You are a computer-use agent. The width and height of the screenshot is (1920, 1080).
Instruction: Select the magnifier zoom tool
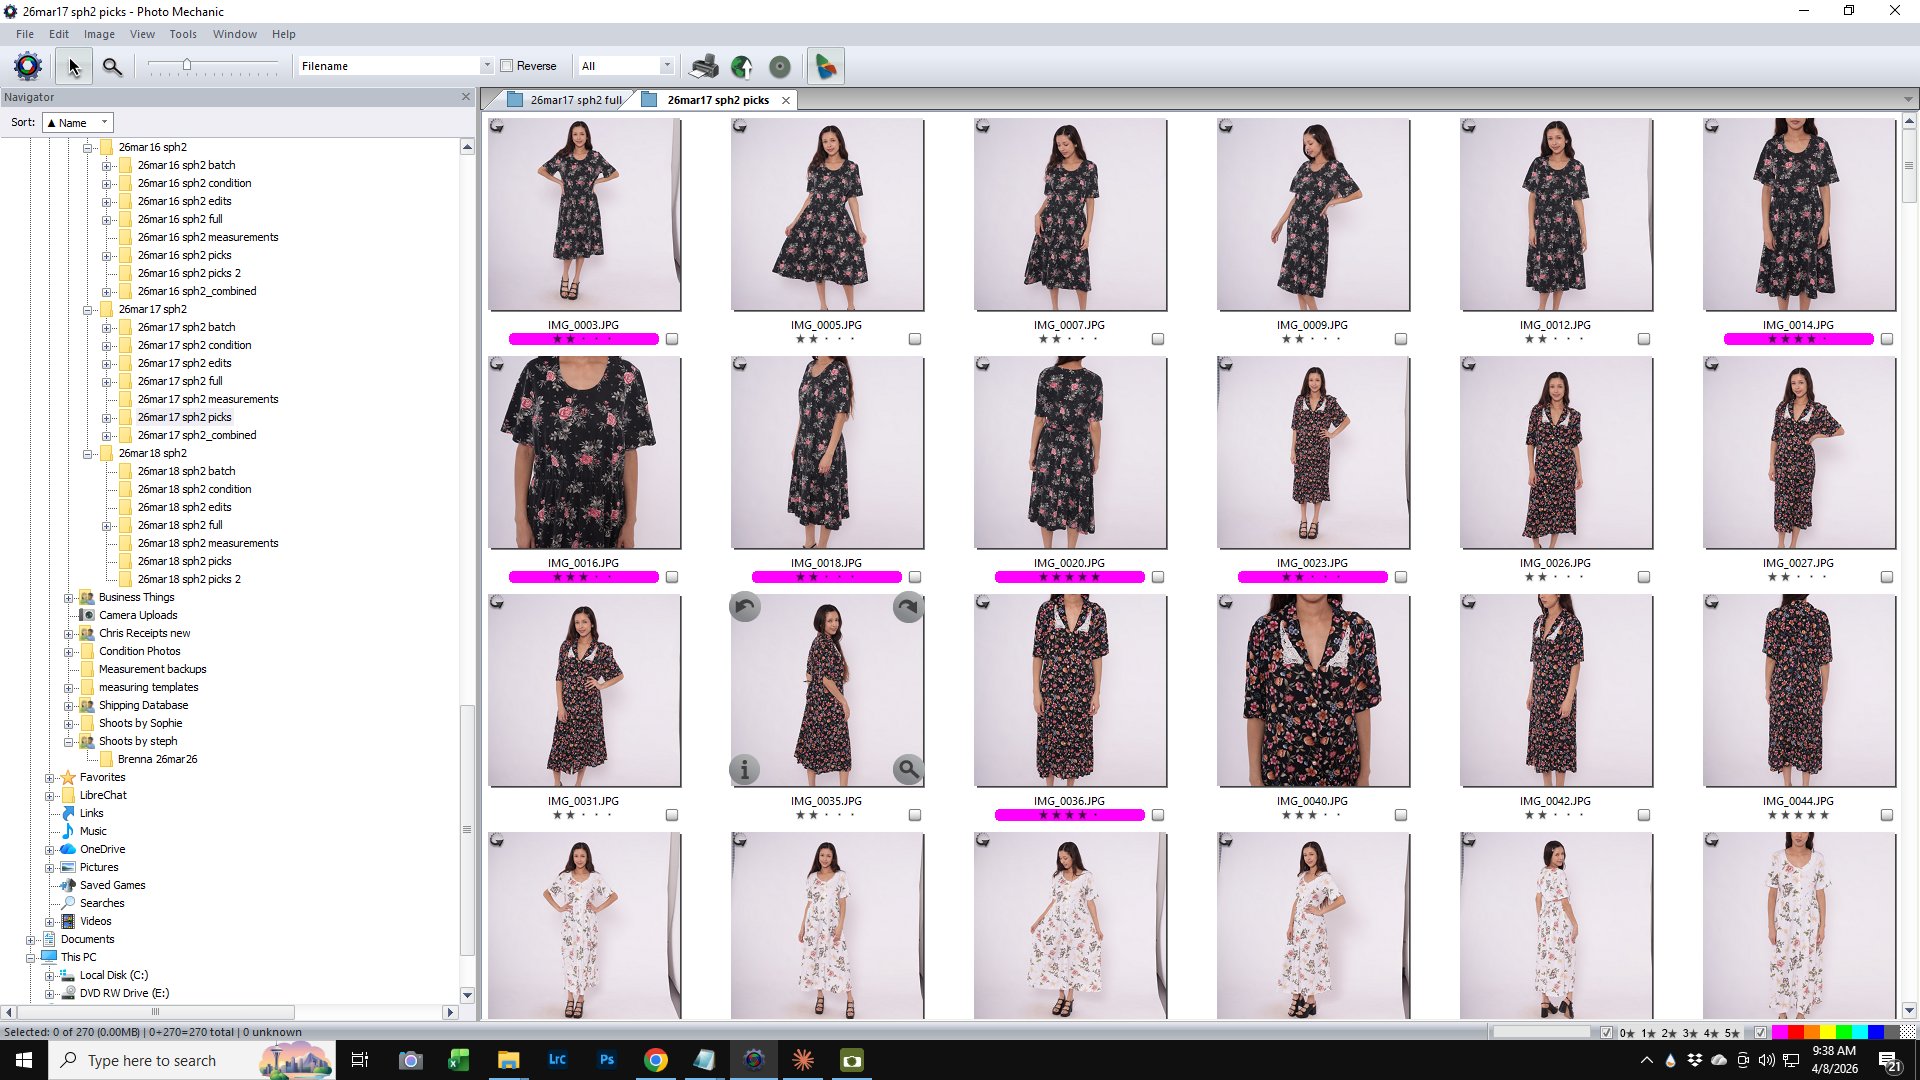112,66
